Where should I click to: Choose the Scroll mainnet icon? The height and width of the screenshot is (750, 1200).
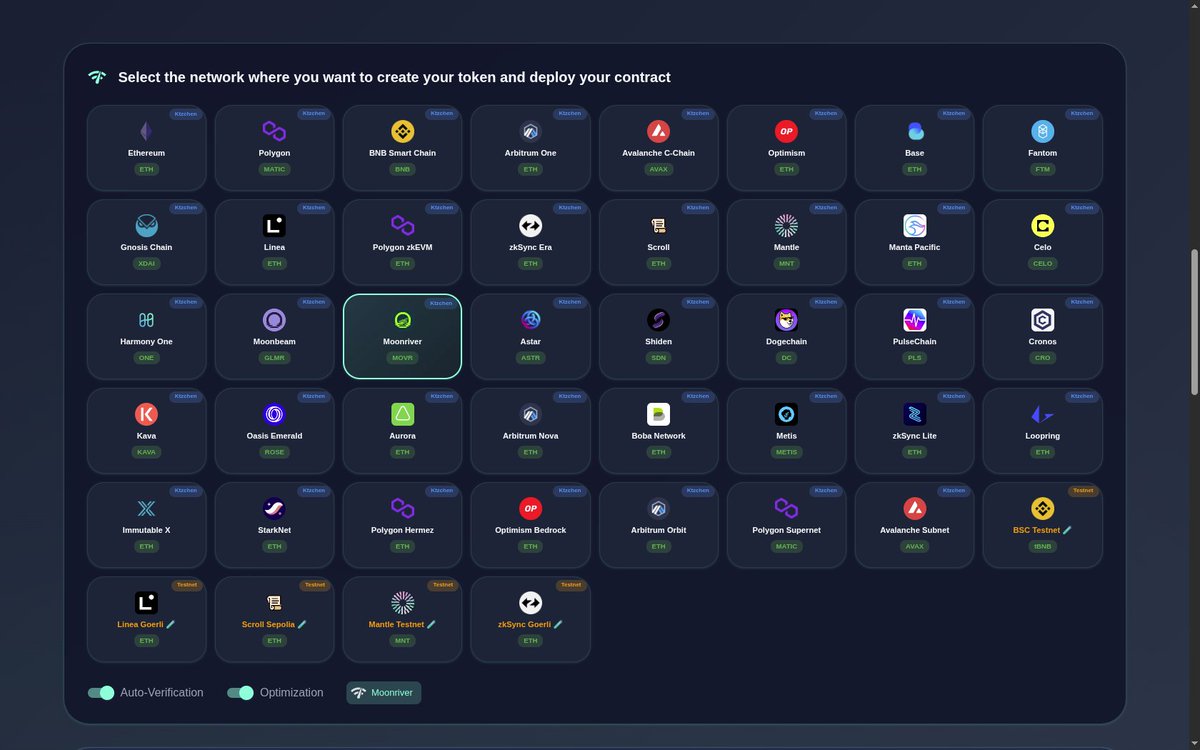coord(658,225)
